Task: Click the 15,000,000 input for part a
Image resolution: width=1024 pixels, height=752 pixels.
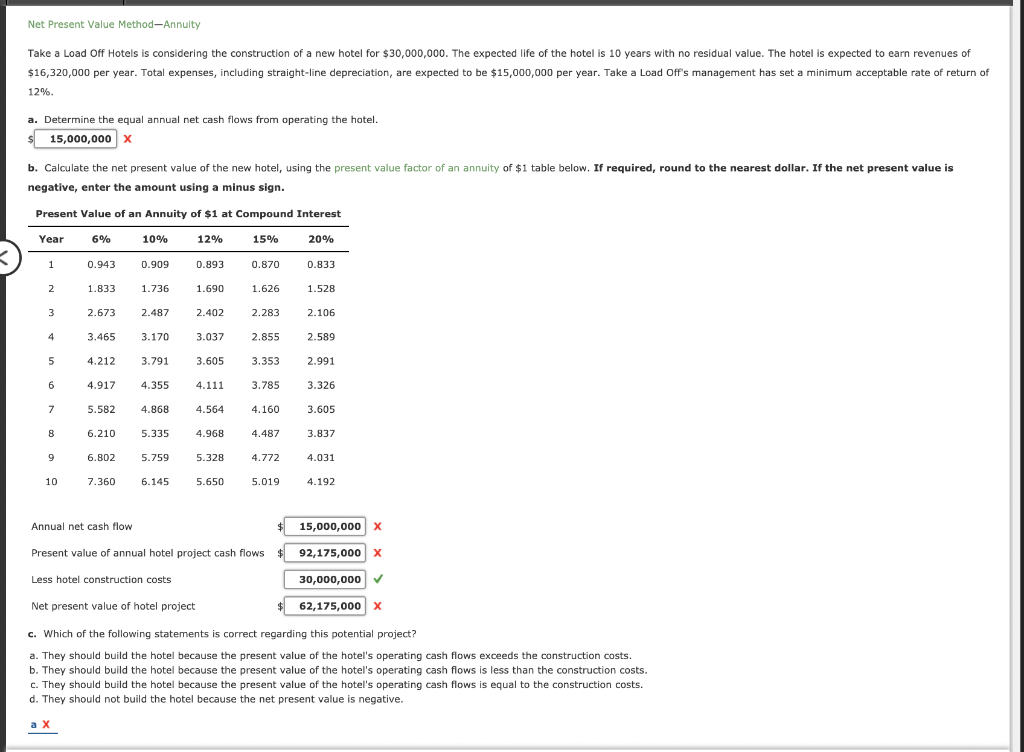Action: 76,139
